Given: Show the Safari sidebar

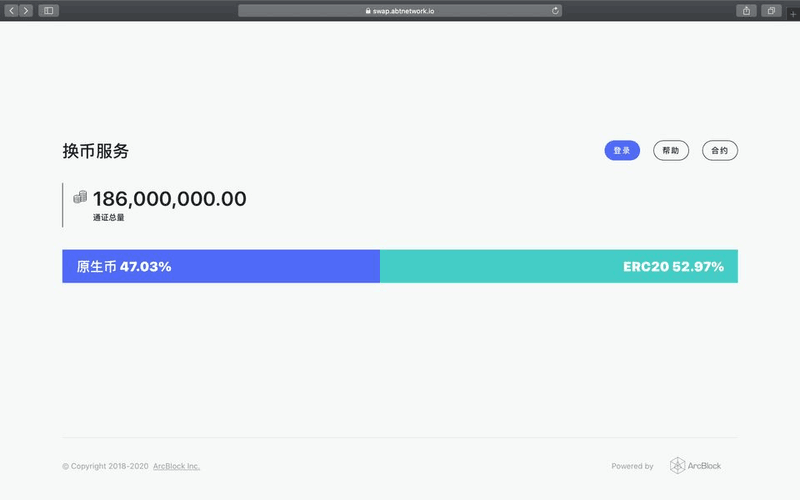Looking at the screenshot, I should [48, 10].
